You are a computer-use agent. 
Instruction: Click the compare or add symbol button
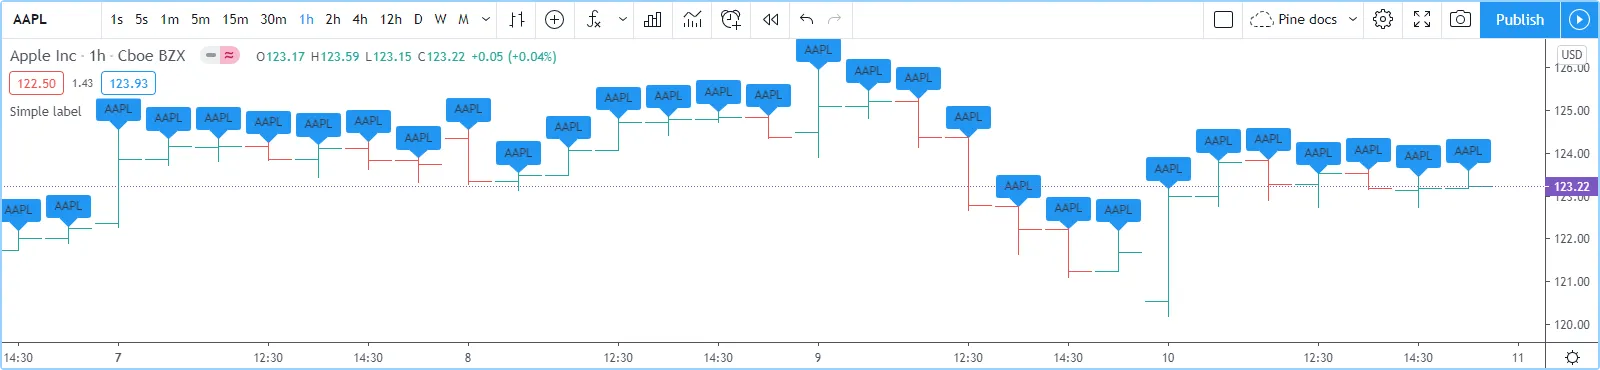pyautogui.click(x=555, y=19)
